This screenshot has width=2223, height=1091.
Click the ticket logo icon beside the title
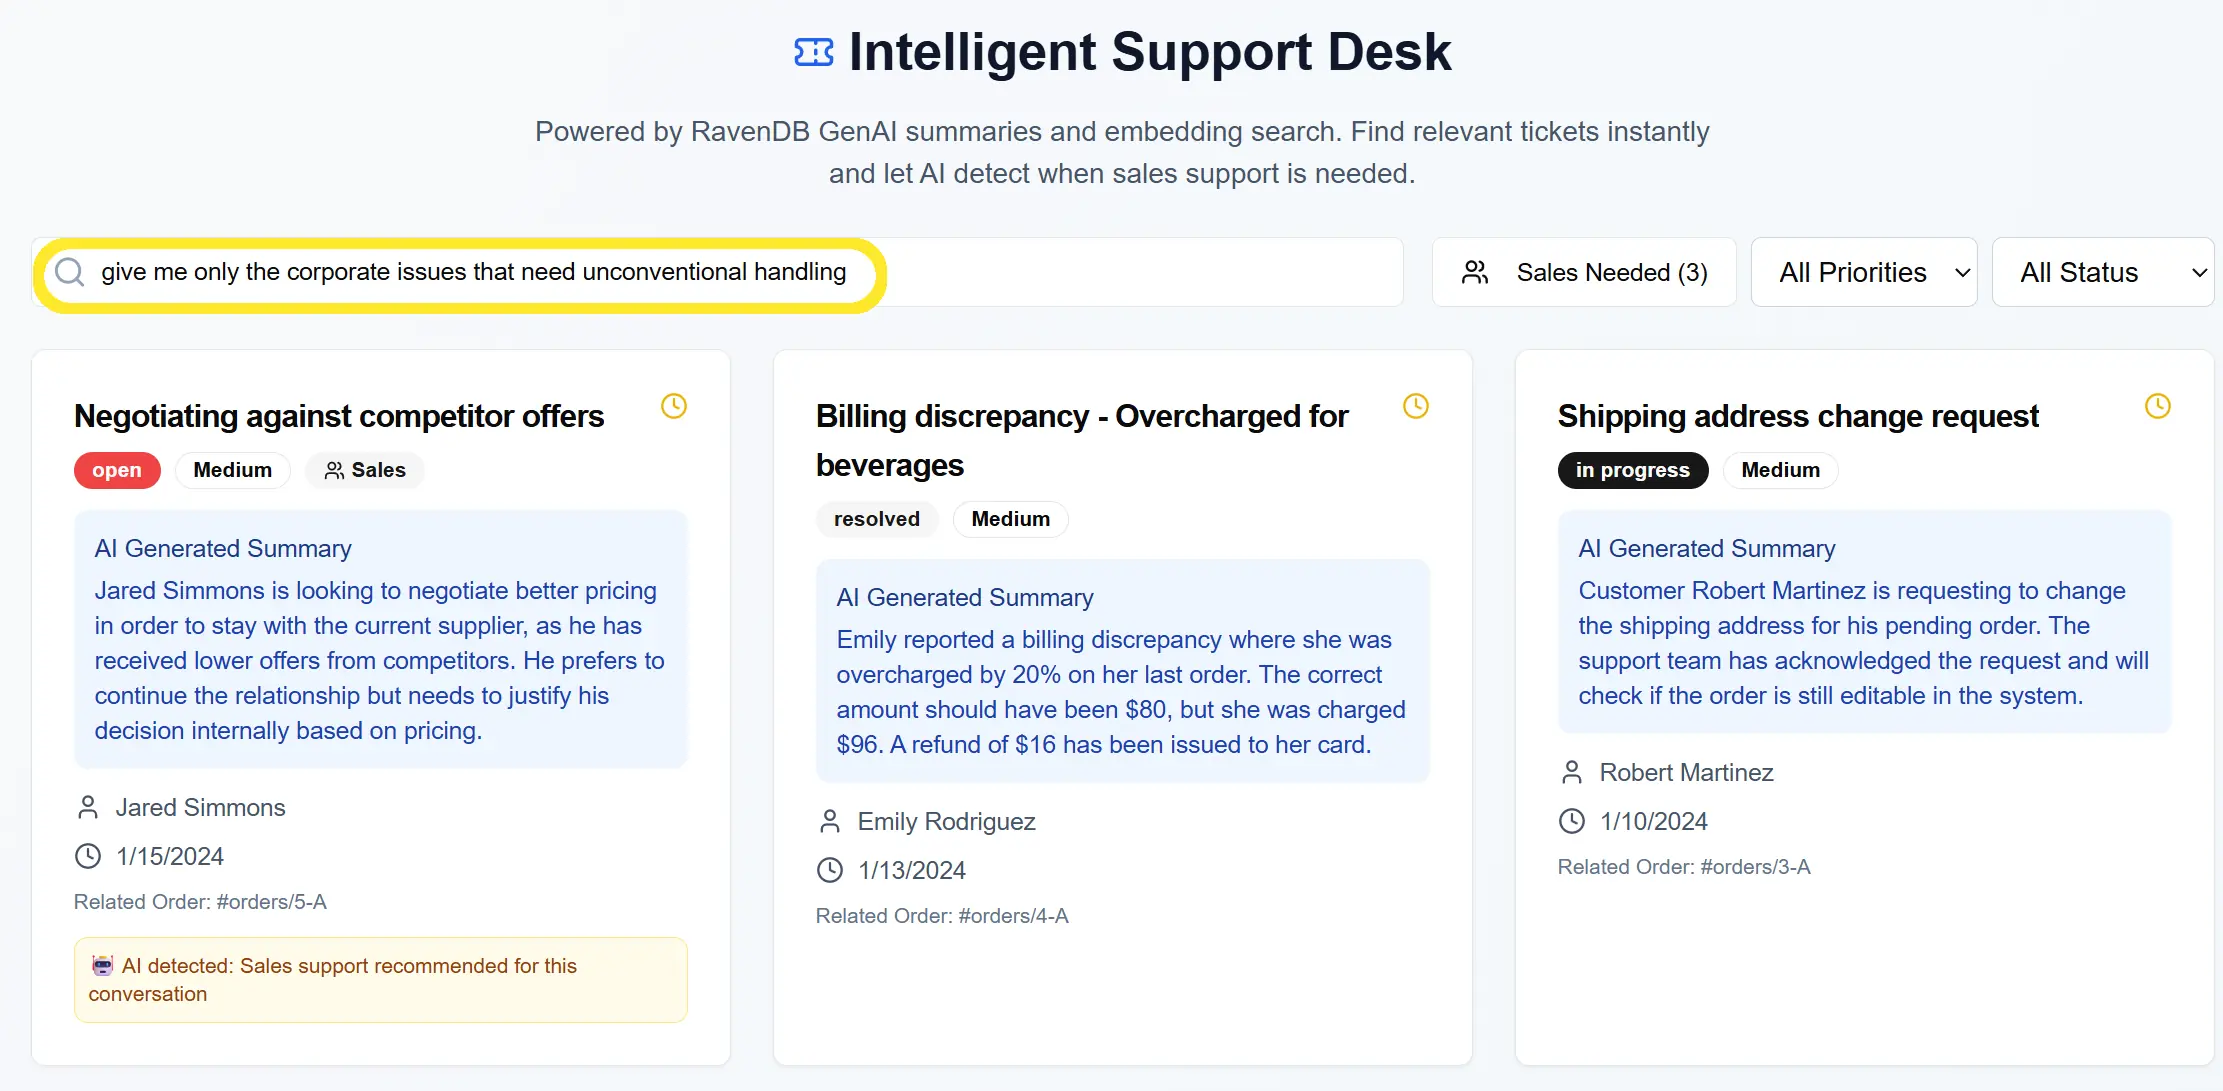click(813, 52)
